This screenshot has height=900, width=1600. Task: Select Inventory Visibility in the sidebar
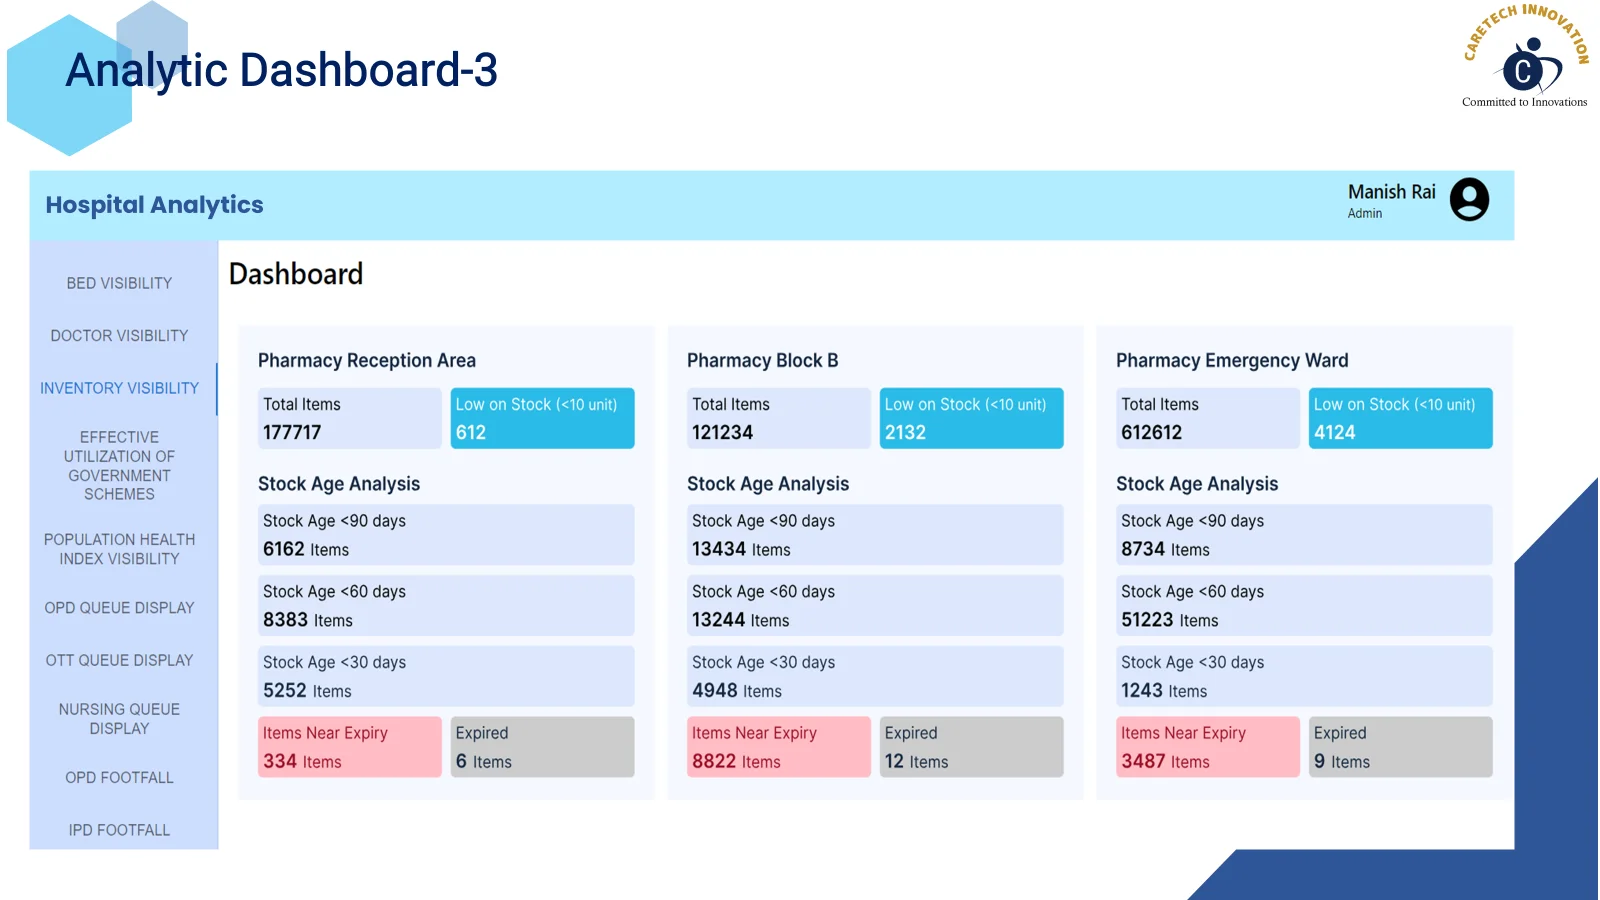(x=119, y=388)
